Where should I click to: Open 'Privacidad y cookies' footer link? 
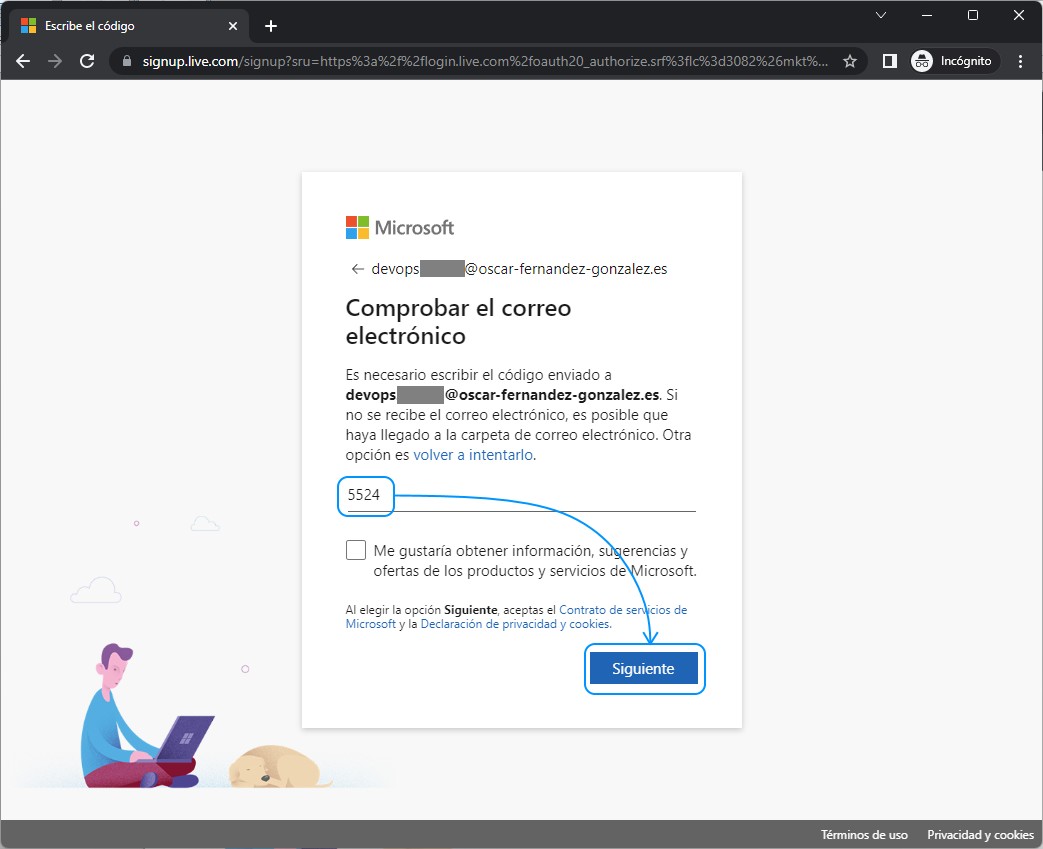click(x=980, y=835)
